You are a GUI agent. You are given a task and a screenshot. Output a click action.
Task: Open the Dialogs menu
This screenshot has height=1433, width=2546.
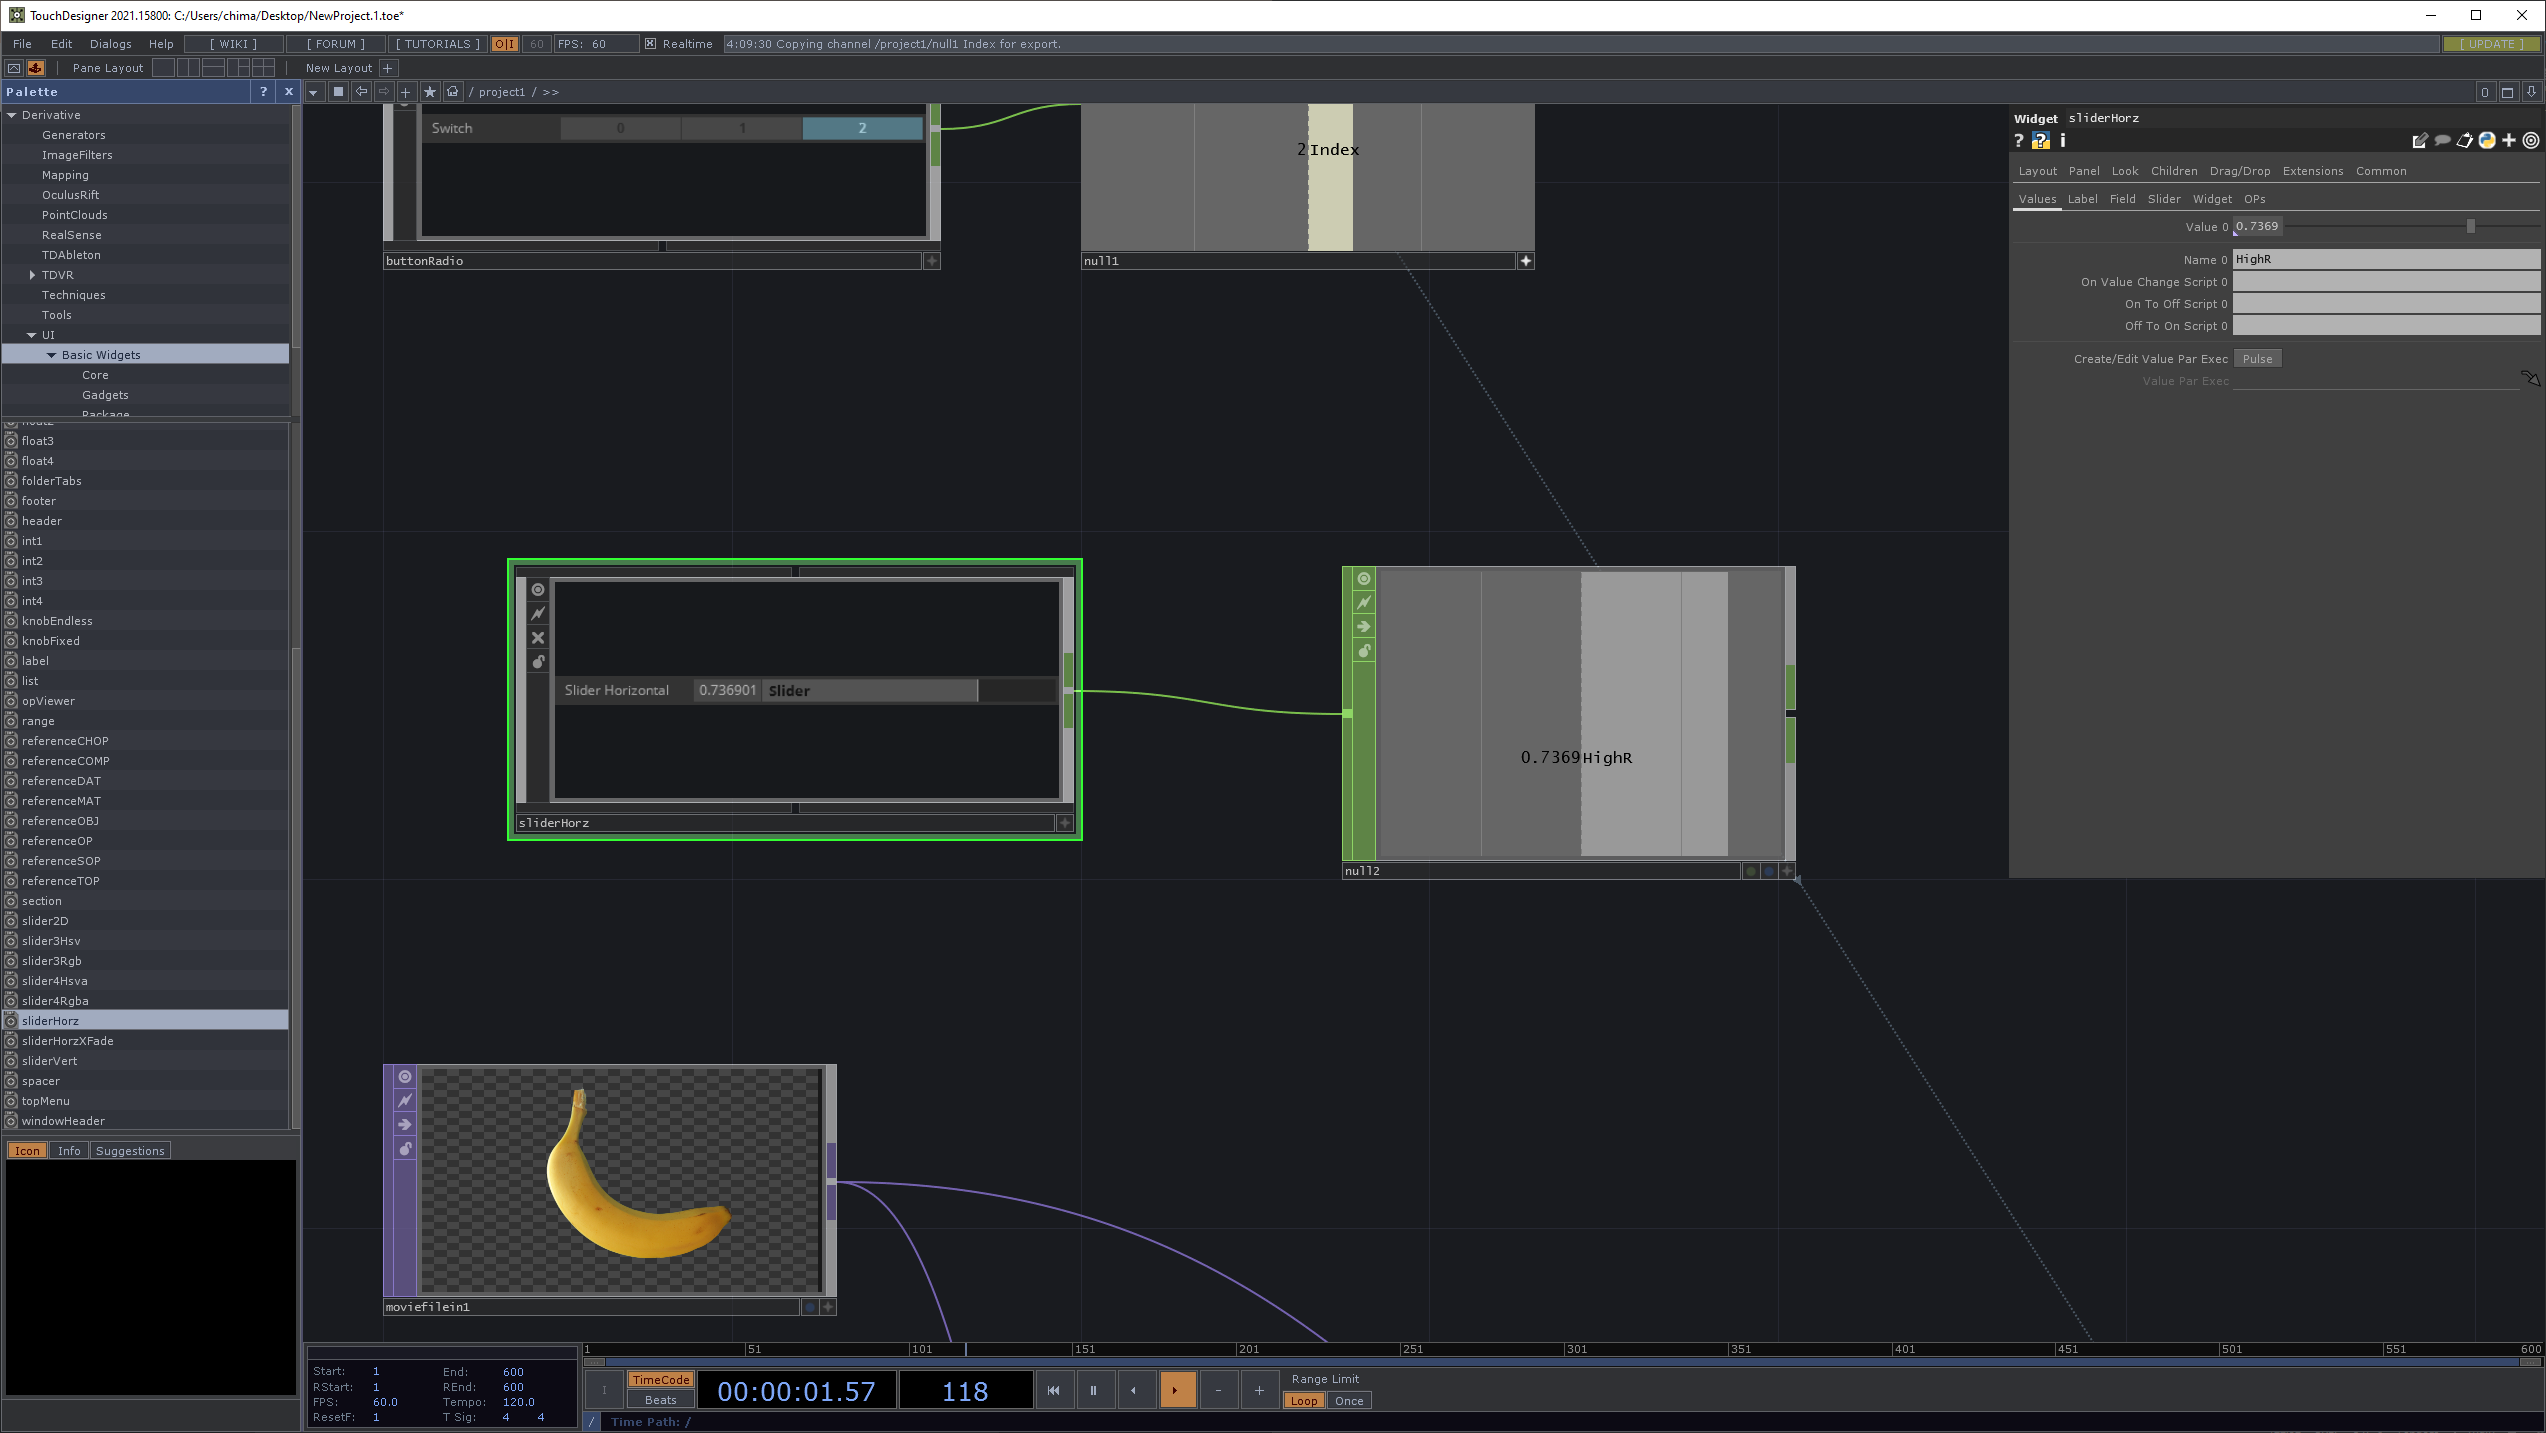110,44
